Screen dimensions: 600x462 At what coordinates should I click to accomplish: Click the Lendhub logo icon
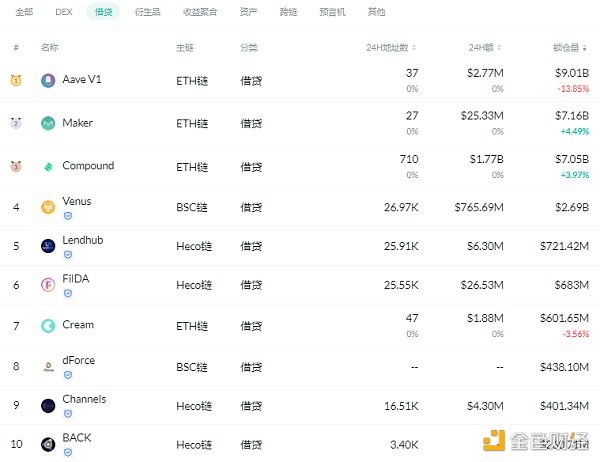(48, 246)
